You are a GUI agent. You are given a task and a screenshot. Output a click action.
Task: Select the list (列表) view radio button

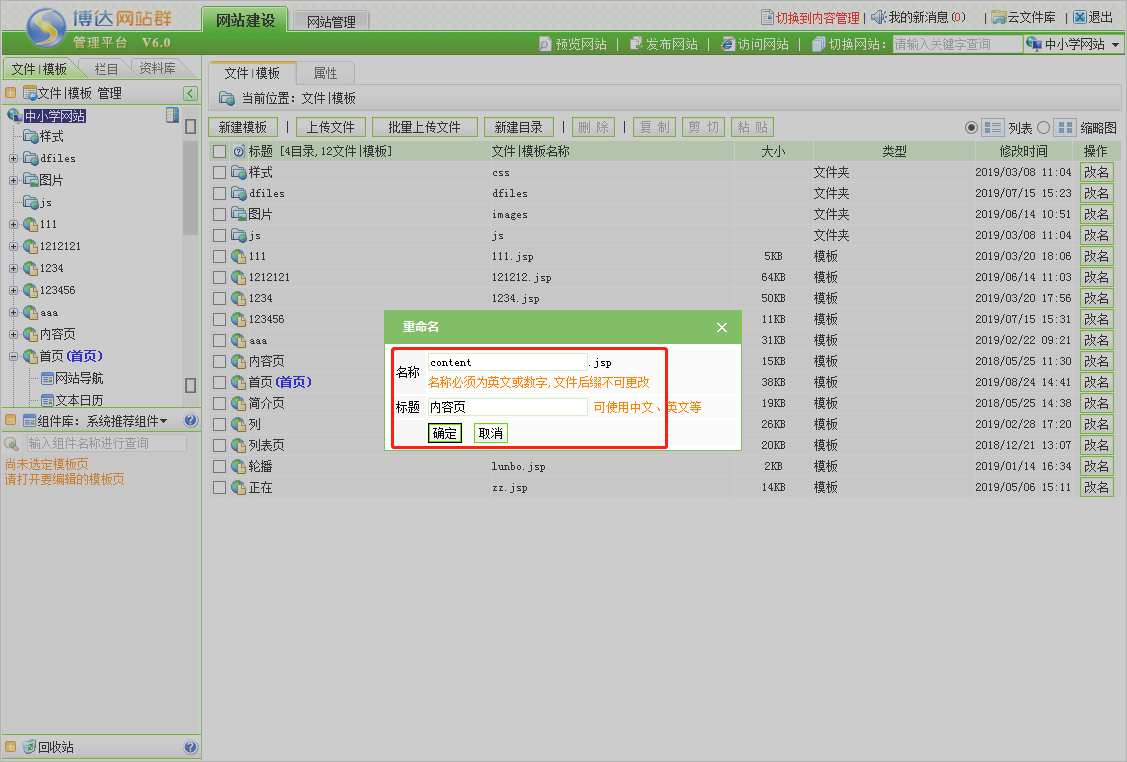click(x=971, y=128)
